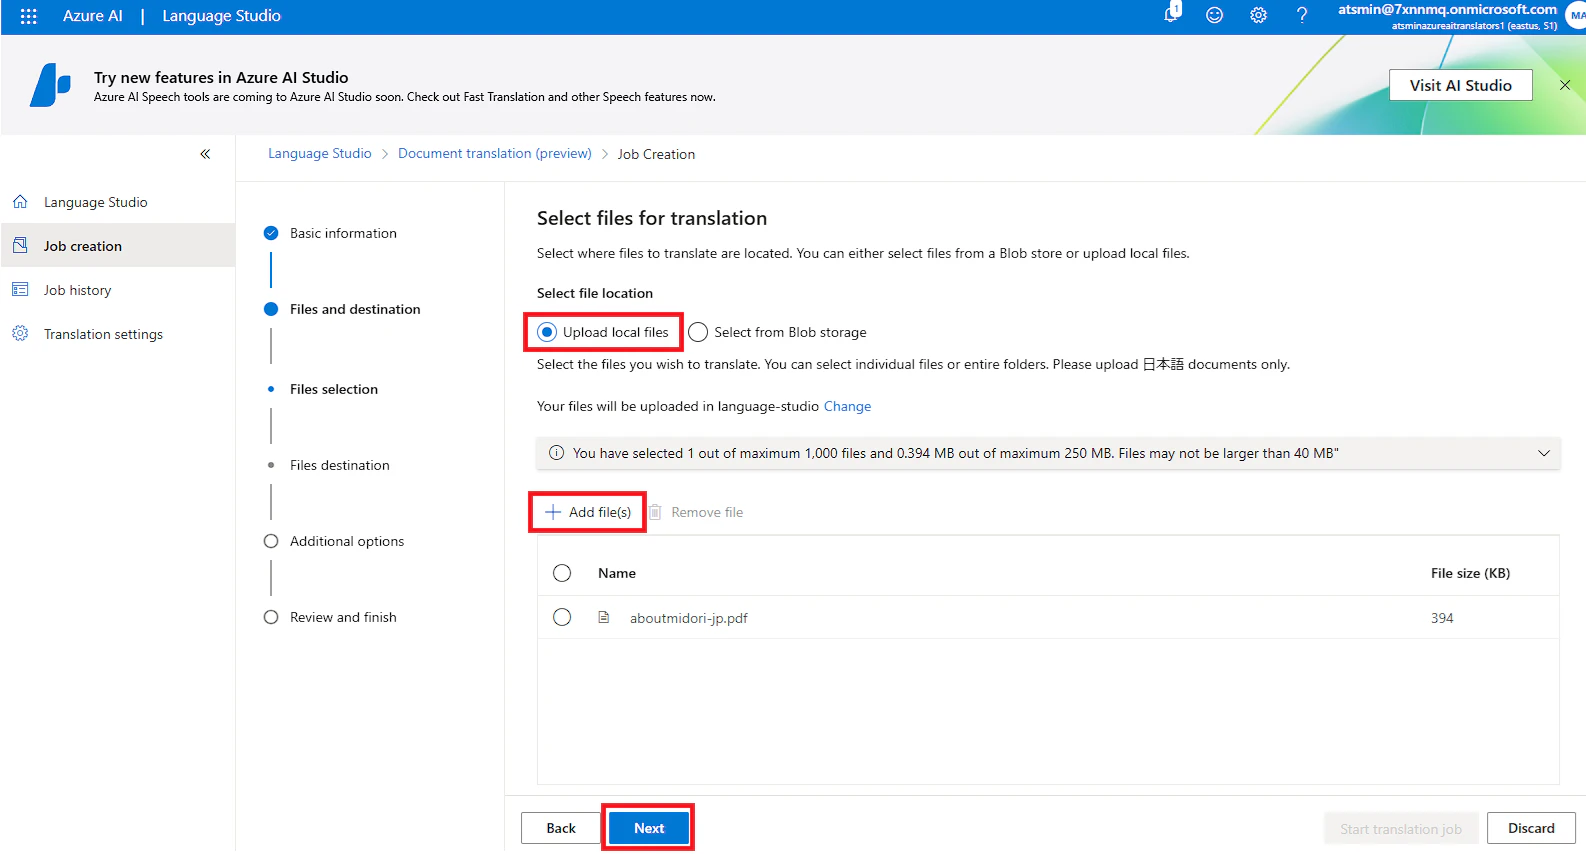Click the Translation settings gear icon
Image resolution: width=1586 pixels, height=854 pixels.
pos(20,334)
